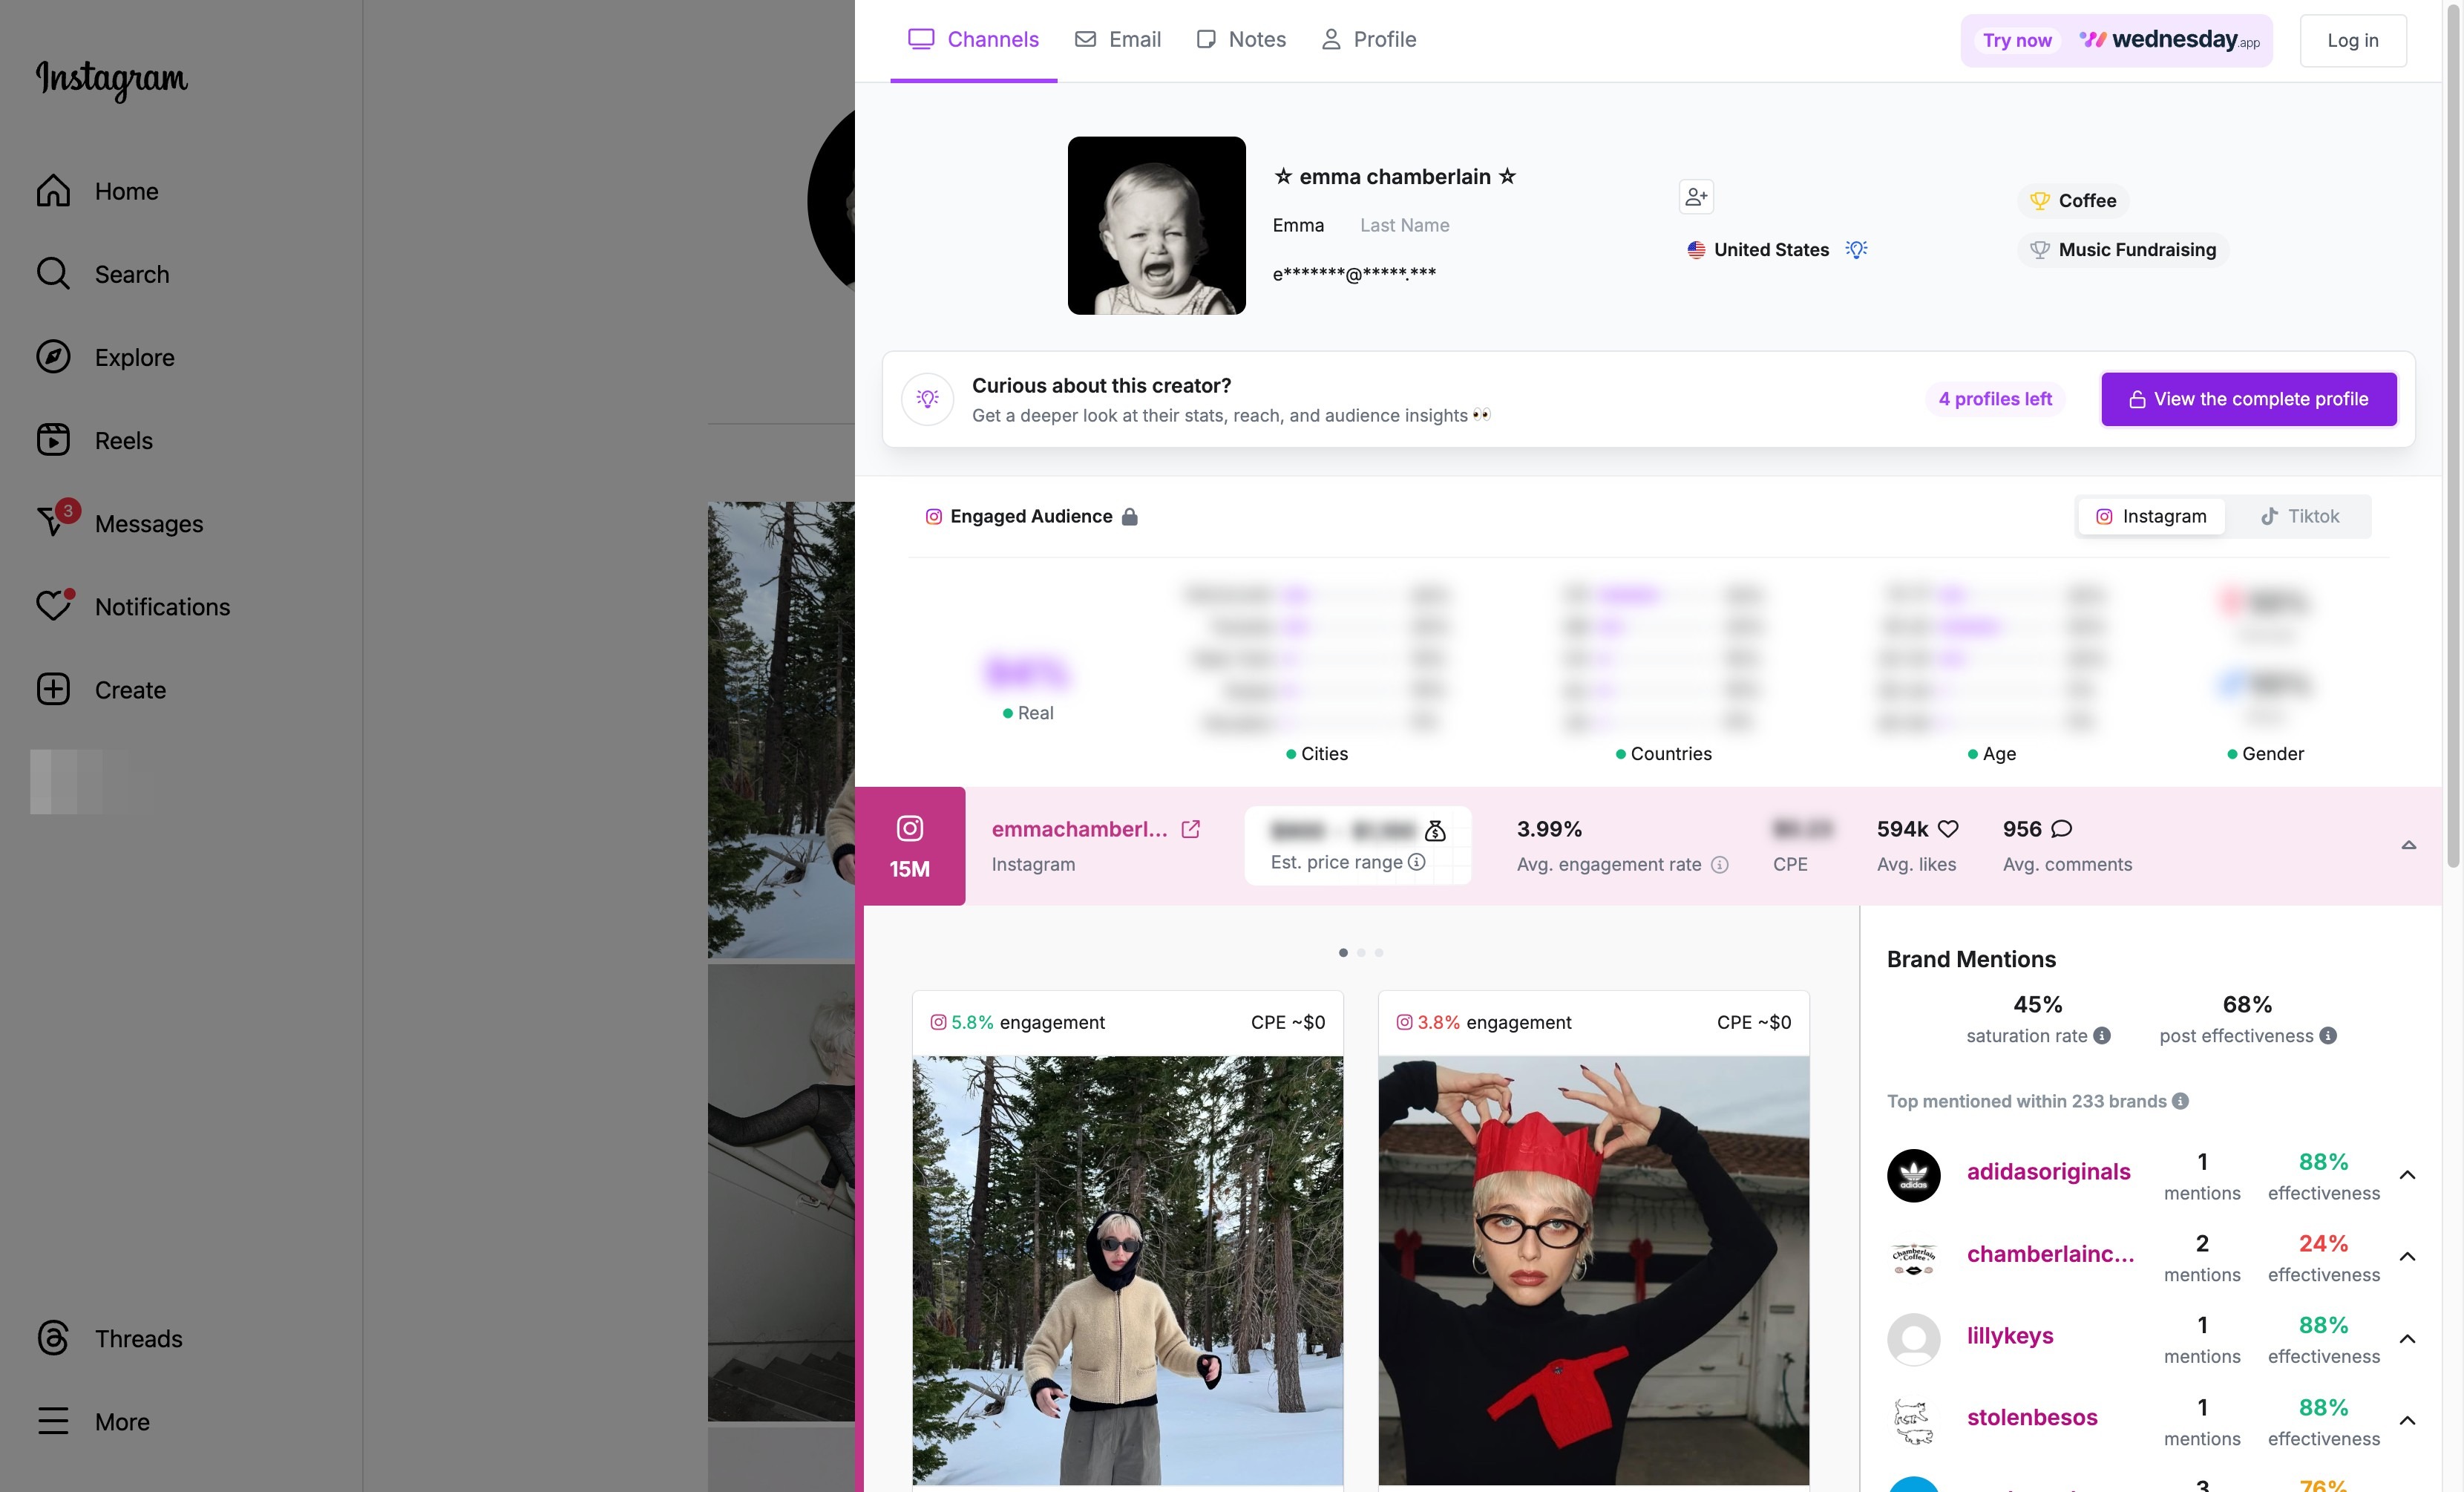Click info icon beside post effectiveness
The height and width of the screenshot is (1492, 2464).
pyautogui.click(x=2328, y=1036)
